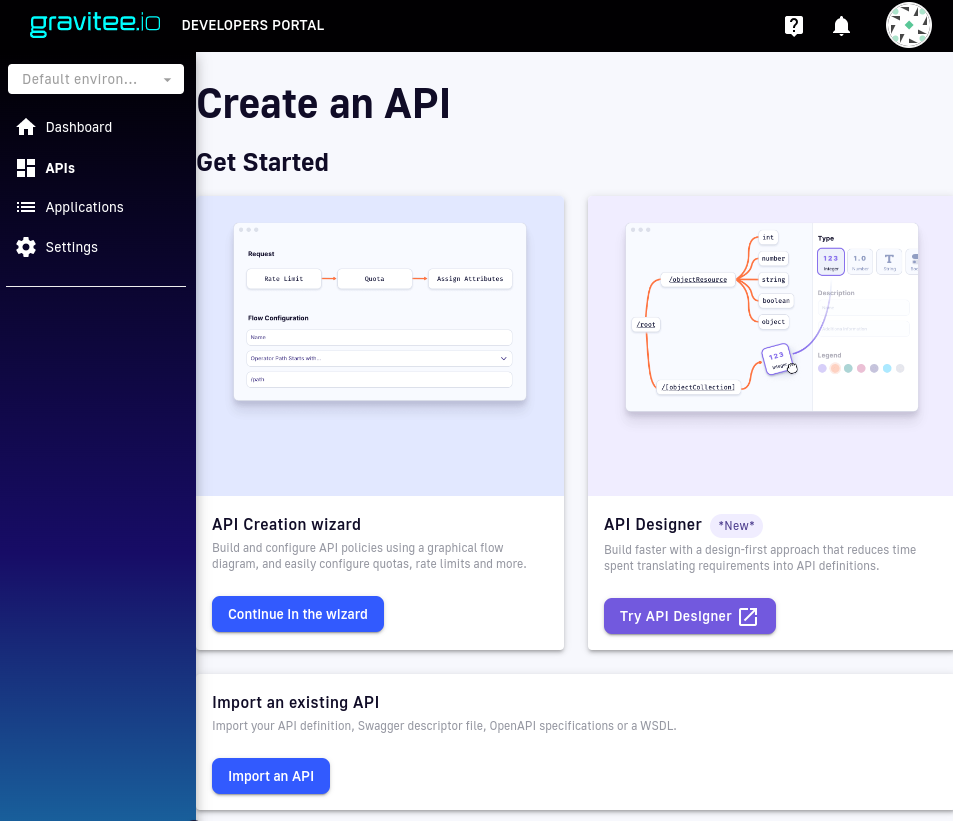Click the Applications list icon
The height and width of the screenshot is (821, 953).
click(25, 207)
